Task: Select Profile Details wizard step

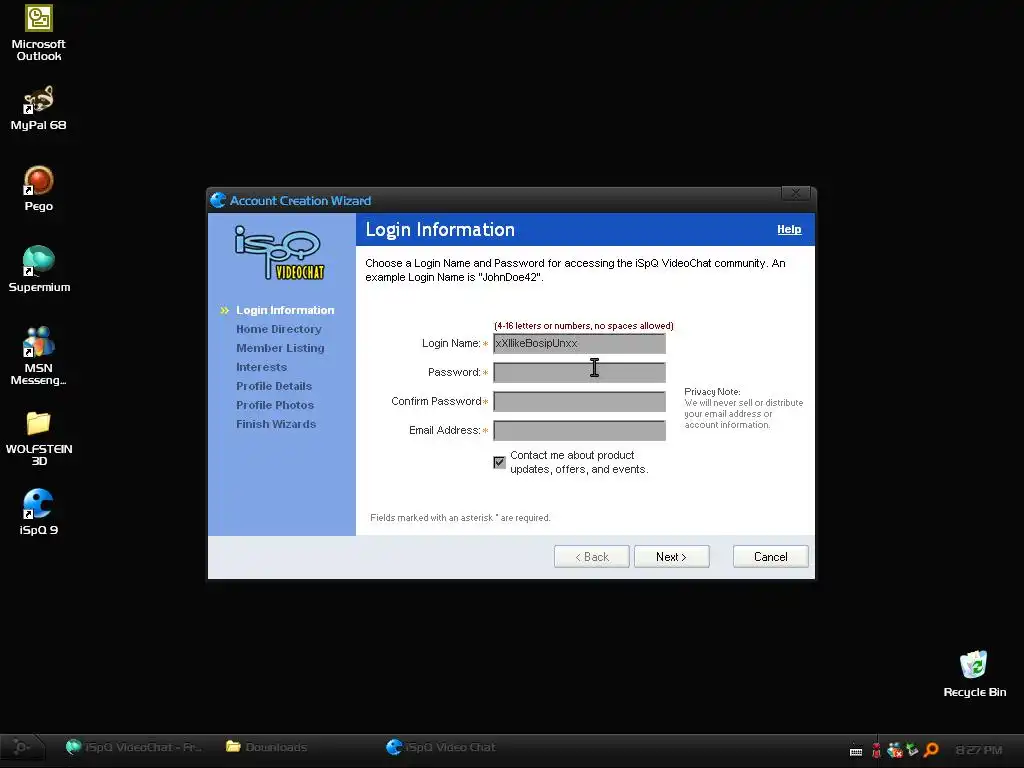Action: coord(274,386)
